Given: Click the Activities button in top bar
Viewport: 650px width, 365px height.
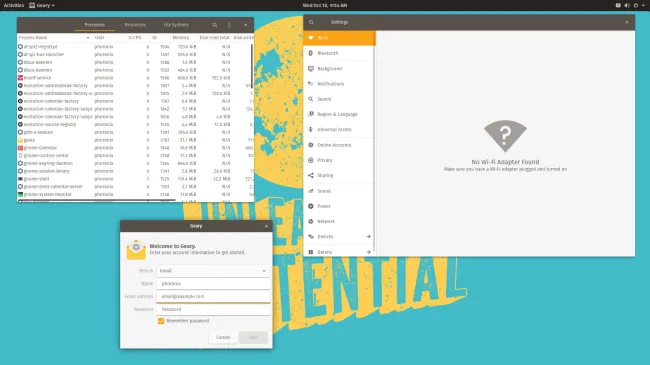Looking at the screenshot, I should click(x=14, y=5).
